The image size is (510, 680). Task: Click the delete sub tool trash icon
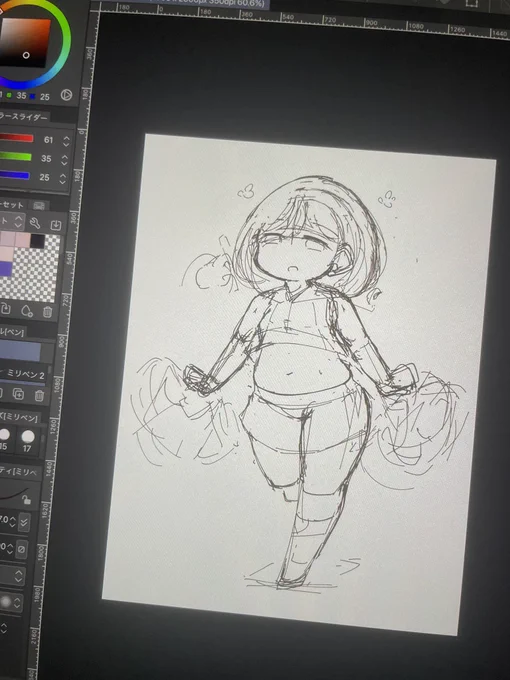(x=39, y=395)
